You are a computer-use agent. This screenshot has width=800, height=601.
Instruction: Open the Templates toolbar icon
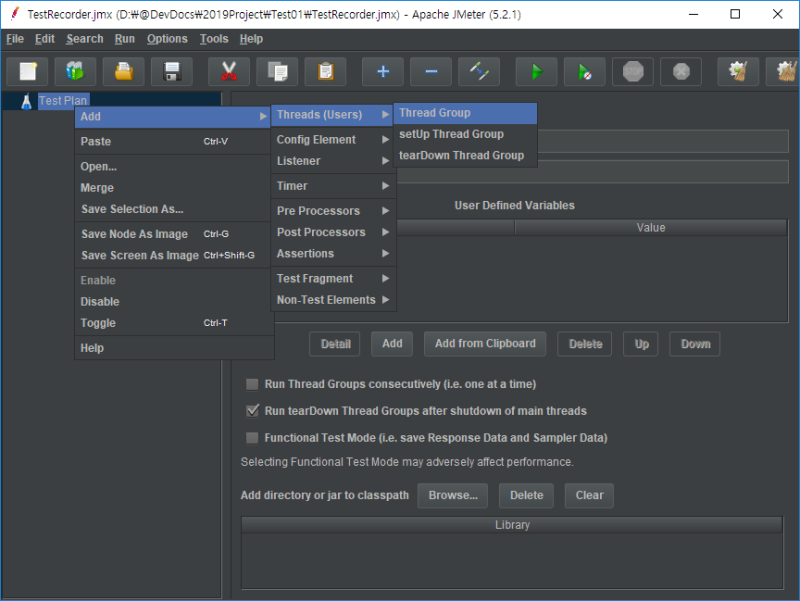[76, 71]
